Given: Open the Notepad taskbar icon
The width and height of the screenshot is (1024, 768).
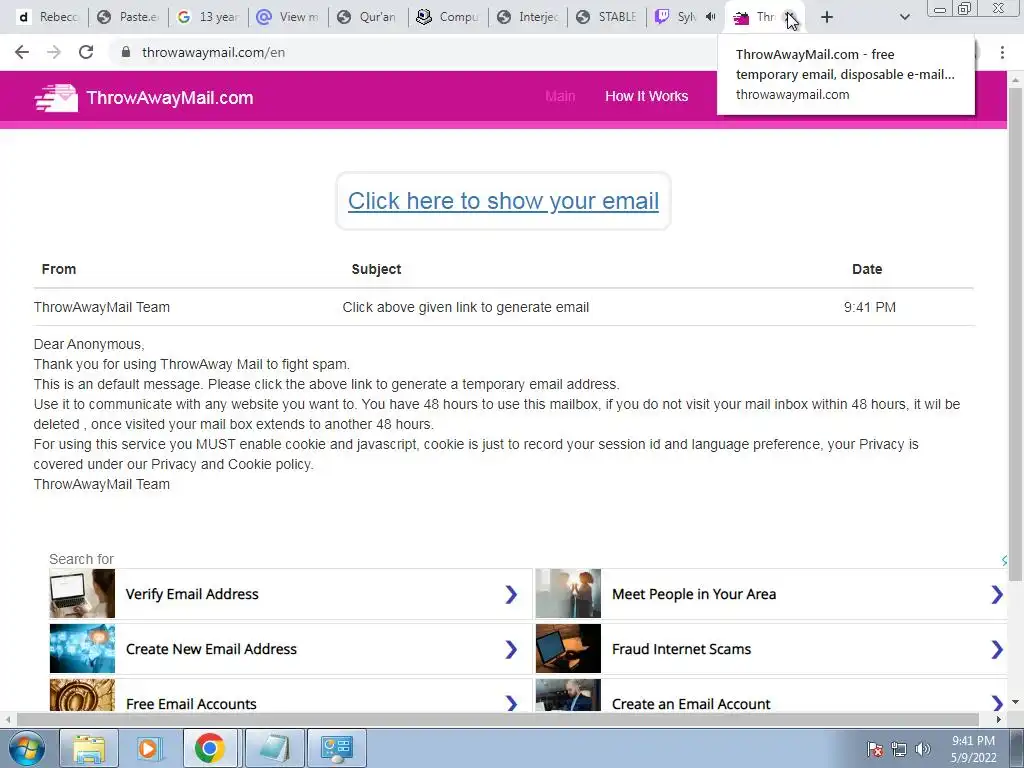Looking at the screenshot, I should [x=275, y=748].
